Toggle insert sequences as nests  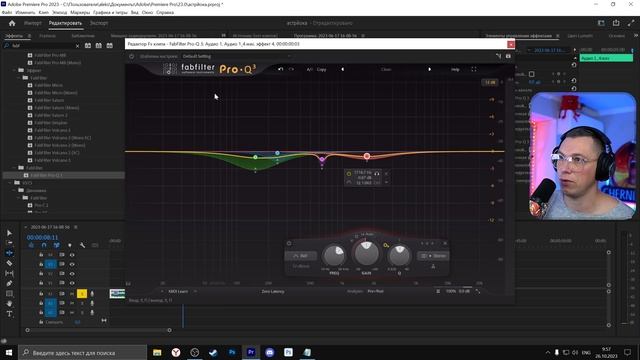[31, 245]
